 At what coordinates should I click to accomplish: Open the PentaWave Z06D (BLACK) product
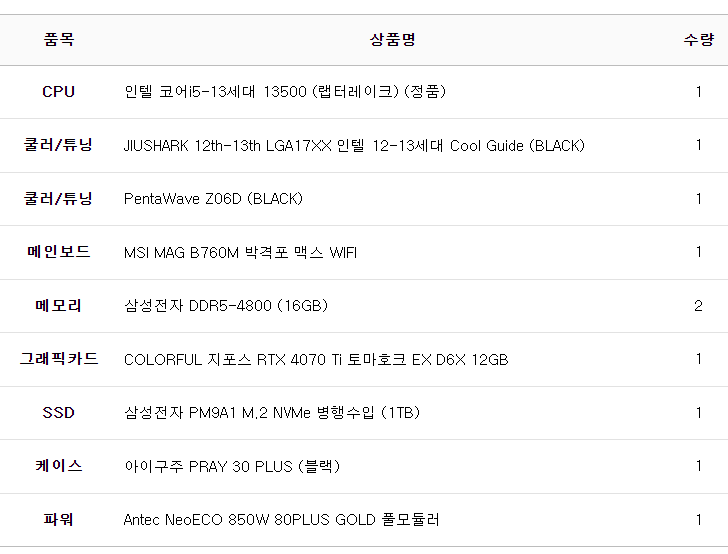click(213, 199)
